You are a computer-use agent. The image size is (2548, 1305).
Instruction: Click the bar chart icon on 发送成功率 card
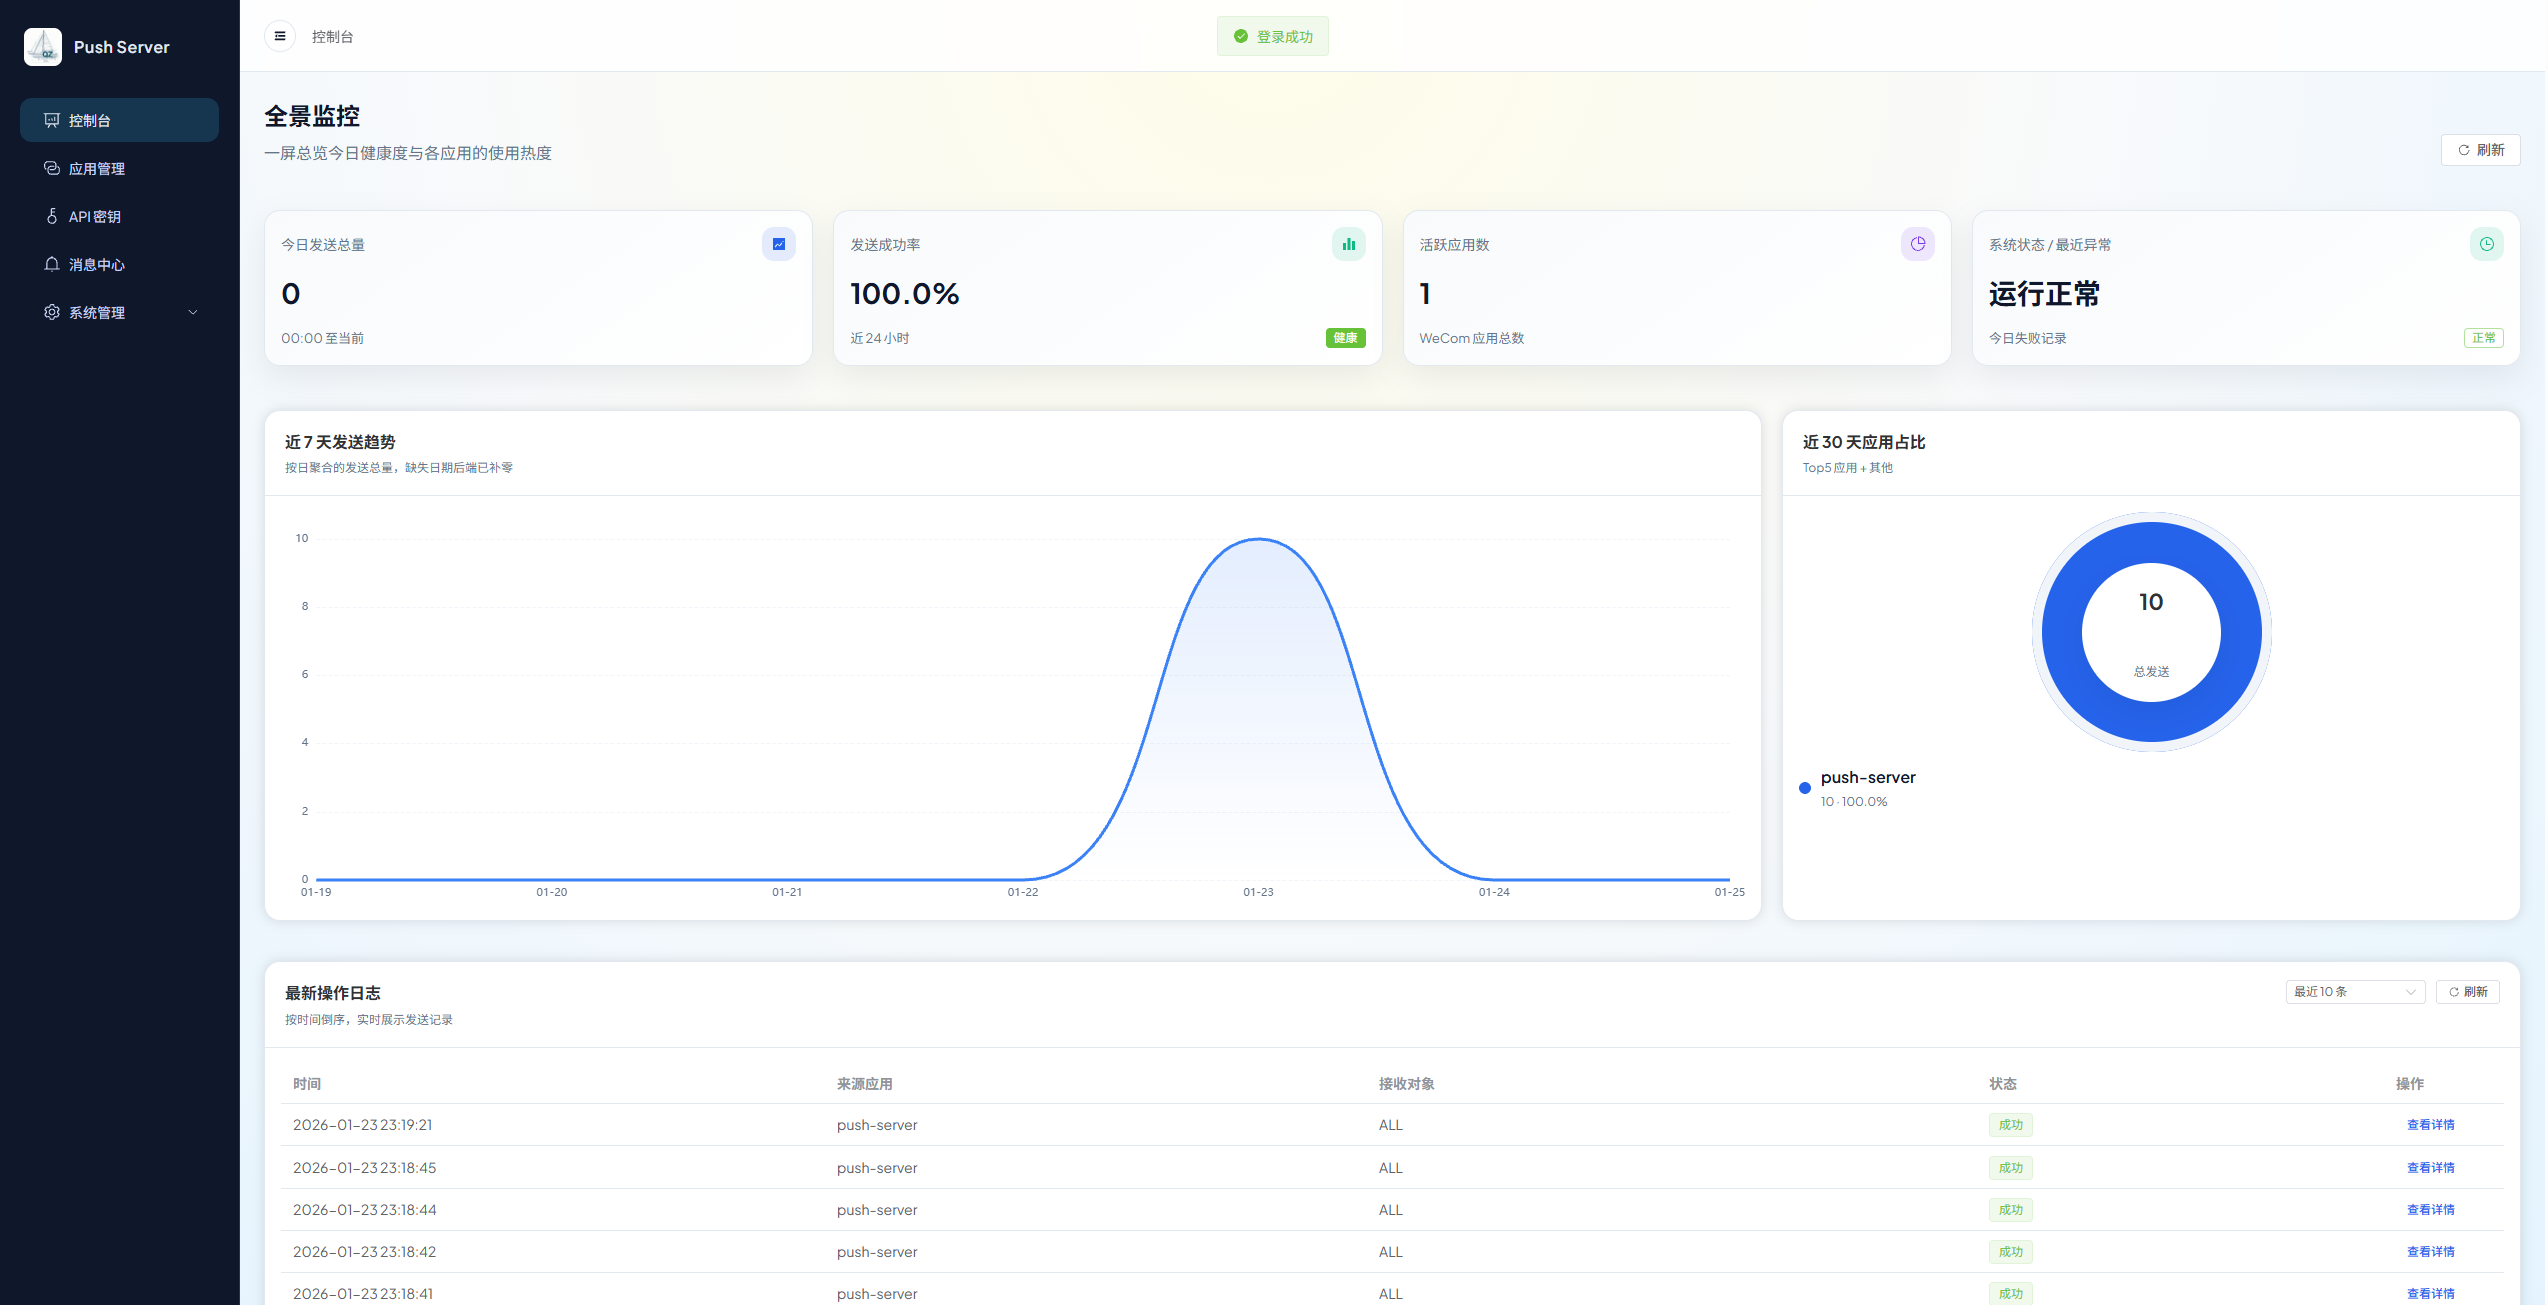(1348, 244)
